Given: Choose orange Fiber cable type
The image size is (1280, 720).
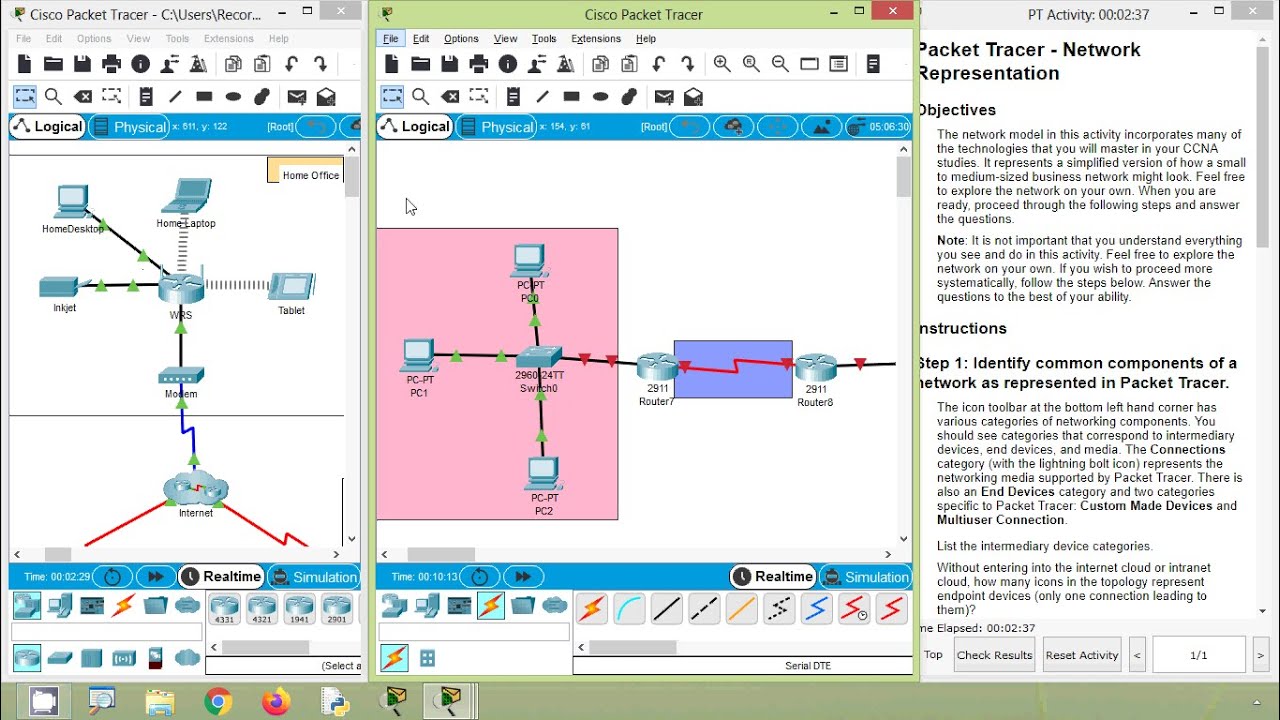Looking at the screenshot, I should click(741, 608).
